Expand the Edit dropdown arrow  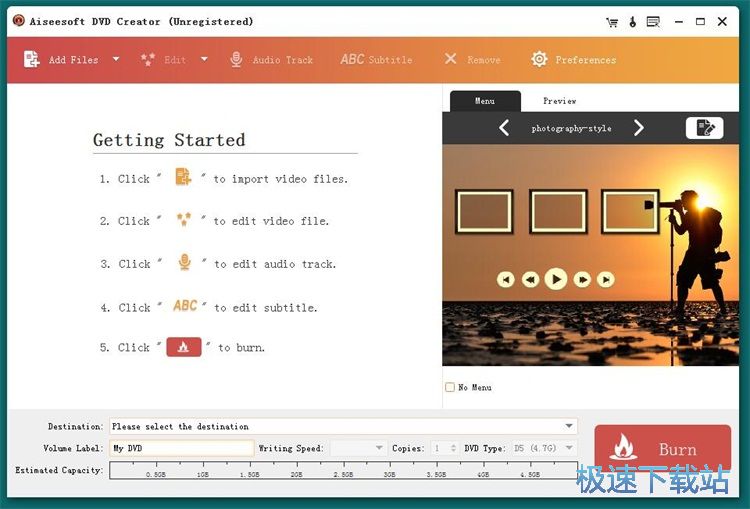pyautogui.click(x=204, y=59)
